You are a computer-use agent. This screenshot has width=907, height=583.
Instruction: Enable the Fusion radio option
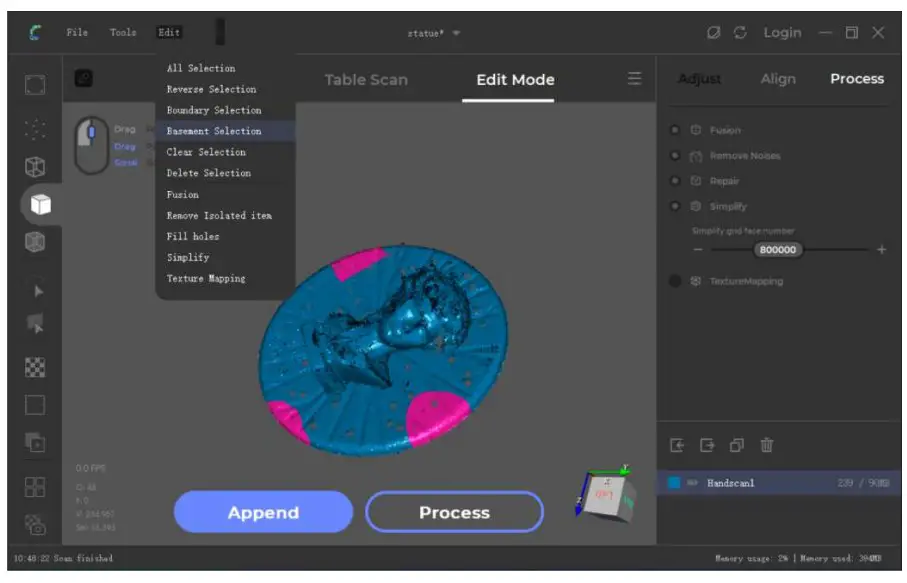[674, 130]
